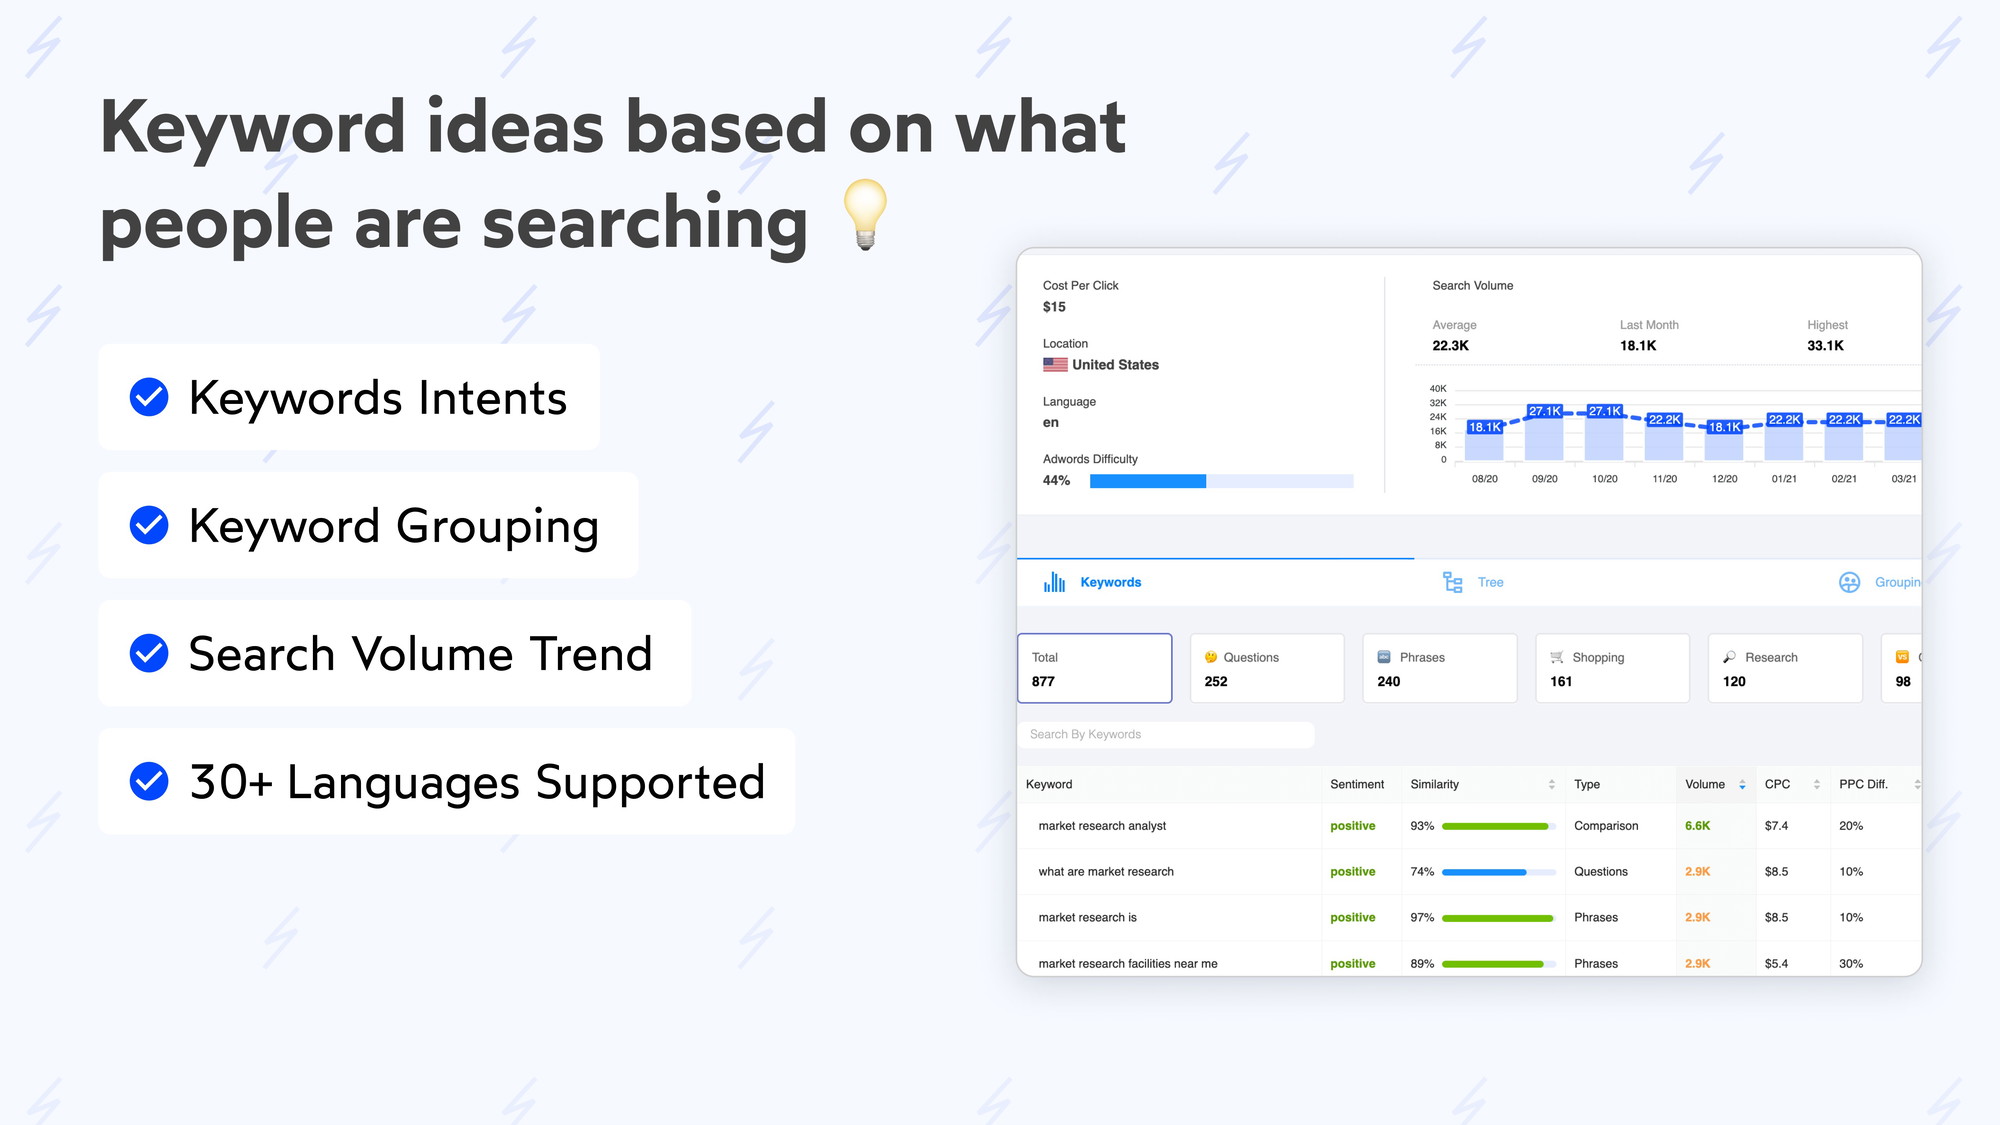
Task: Click the Grouping icon
Action: (1849, 582)
